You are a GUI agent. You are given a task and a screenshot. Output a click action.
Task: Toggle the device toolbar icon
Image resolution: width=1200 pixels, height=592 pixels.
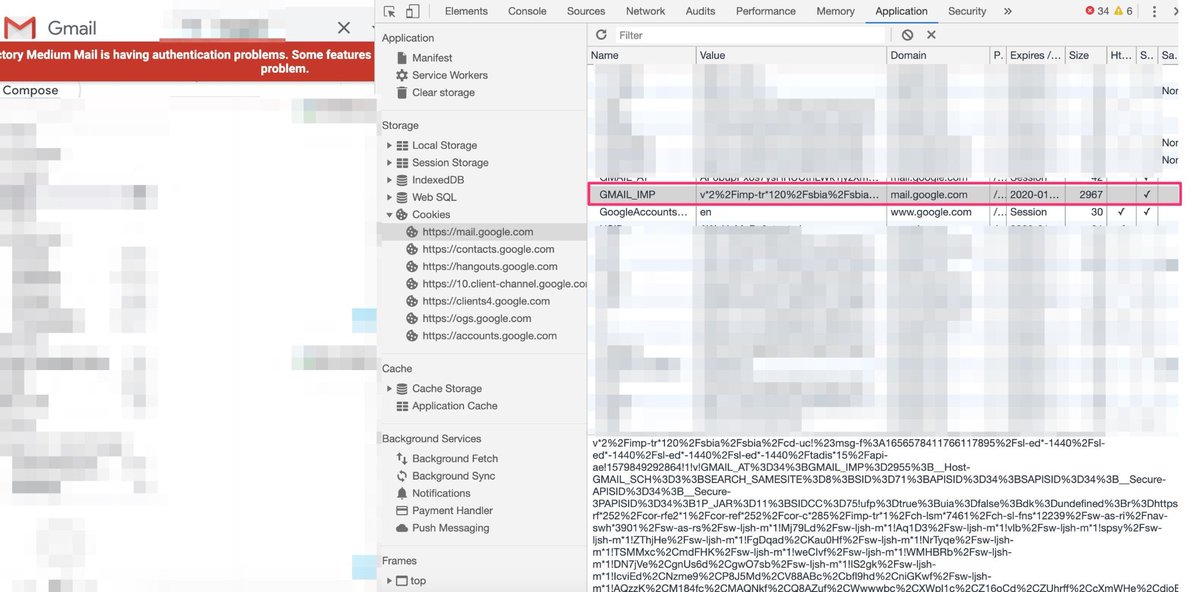click(x=413, y=11)
